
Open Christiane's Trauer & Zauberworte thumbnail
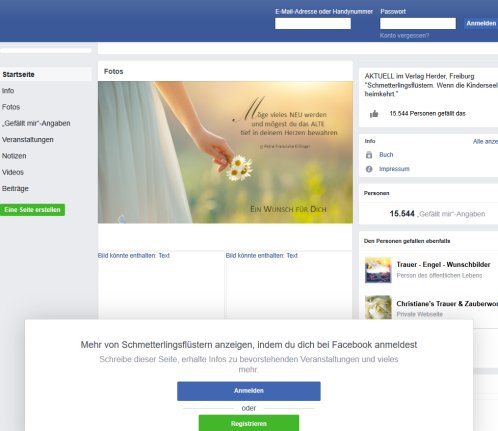378,307
